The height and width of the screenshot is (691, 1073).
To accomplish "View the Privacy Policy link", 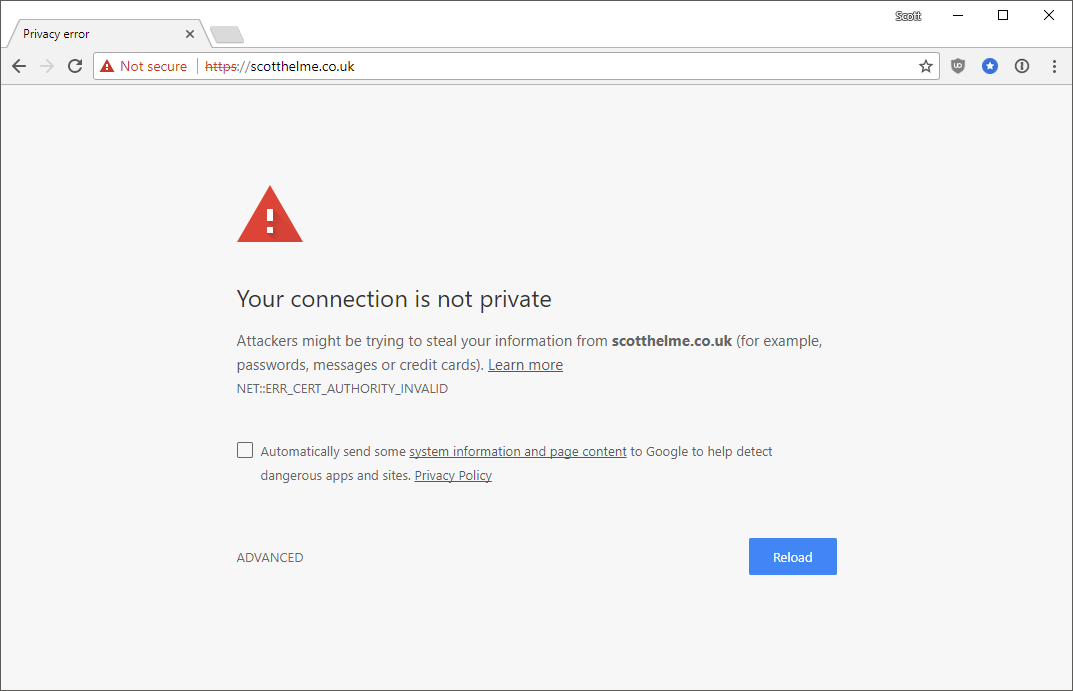I will pyautogui.click(x=452, y=475).
